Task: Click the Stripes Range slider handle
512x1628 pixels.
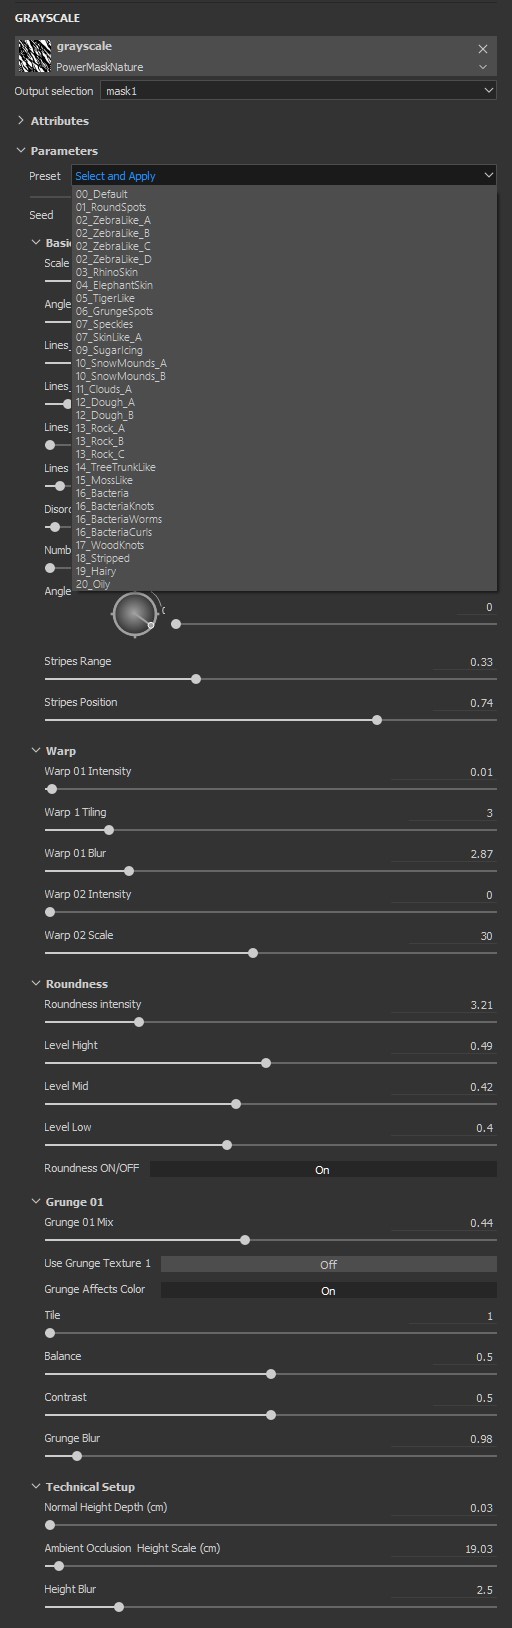Action: (196, 679)
